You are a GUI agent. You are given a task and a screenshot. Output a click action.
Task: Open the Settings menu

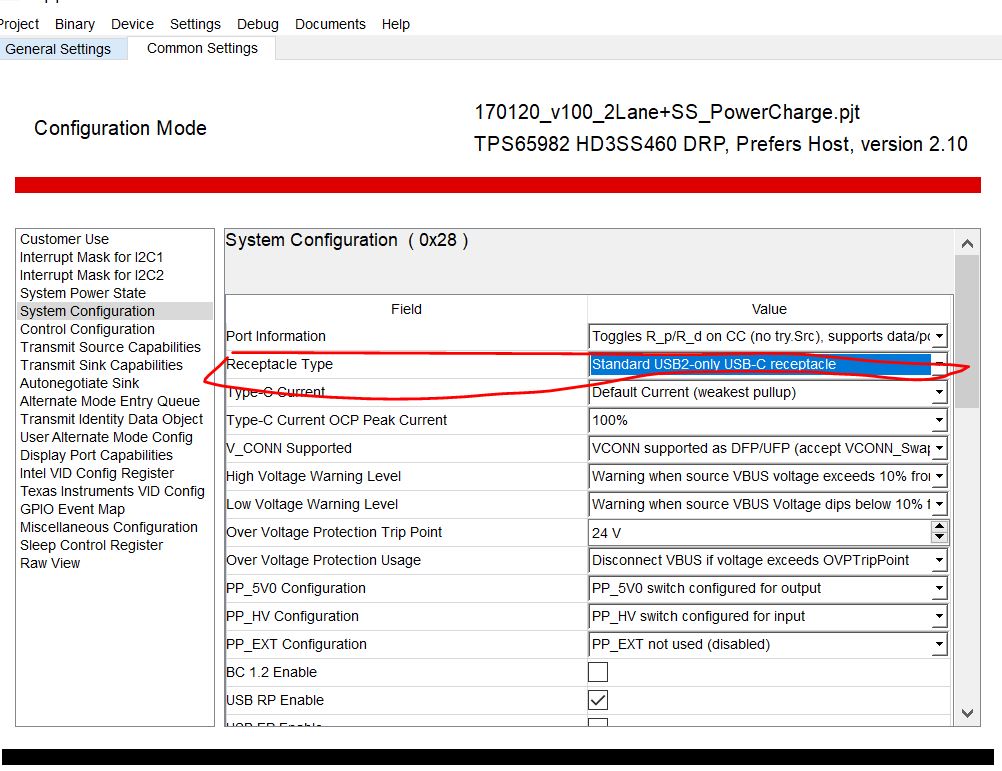click(x=195, y=24)
